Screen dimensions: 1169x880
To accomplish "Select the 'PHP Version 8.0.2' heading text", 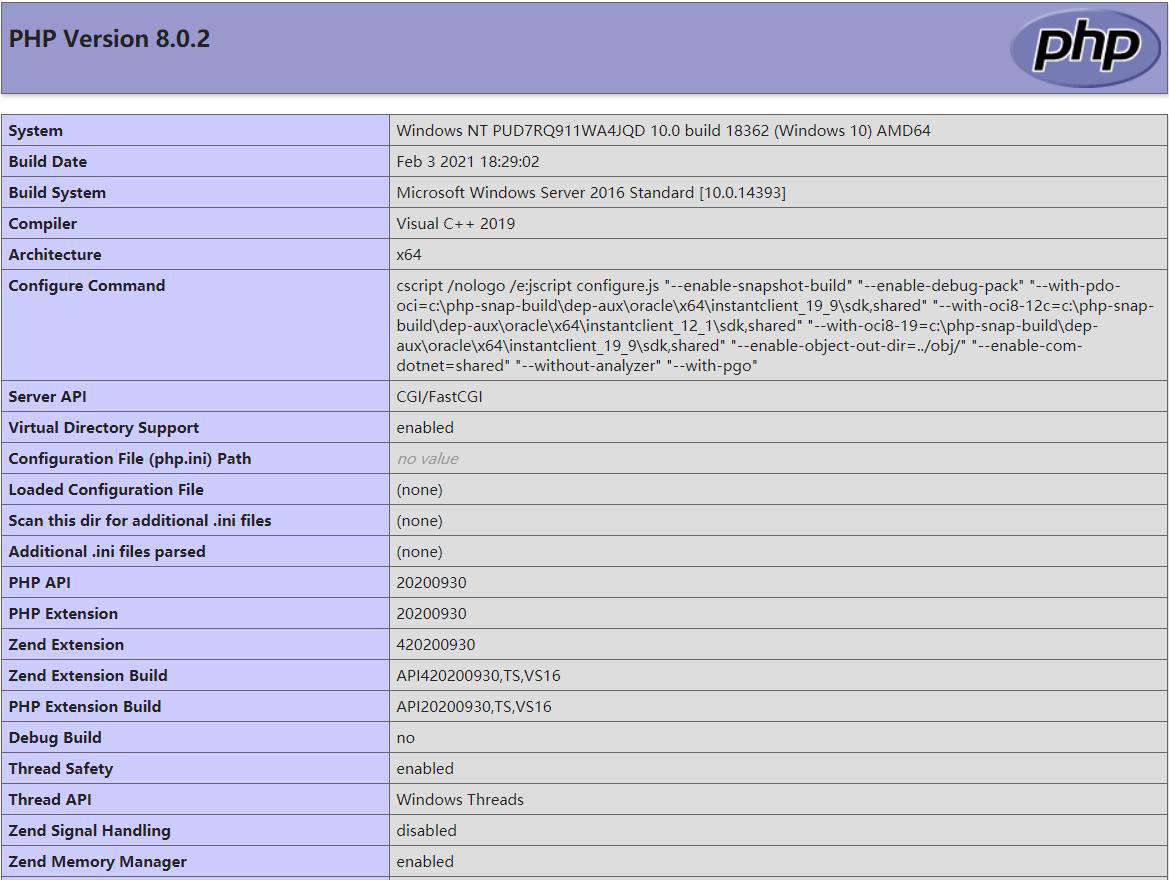I will (x=109, y=39).
